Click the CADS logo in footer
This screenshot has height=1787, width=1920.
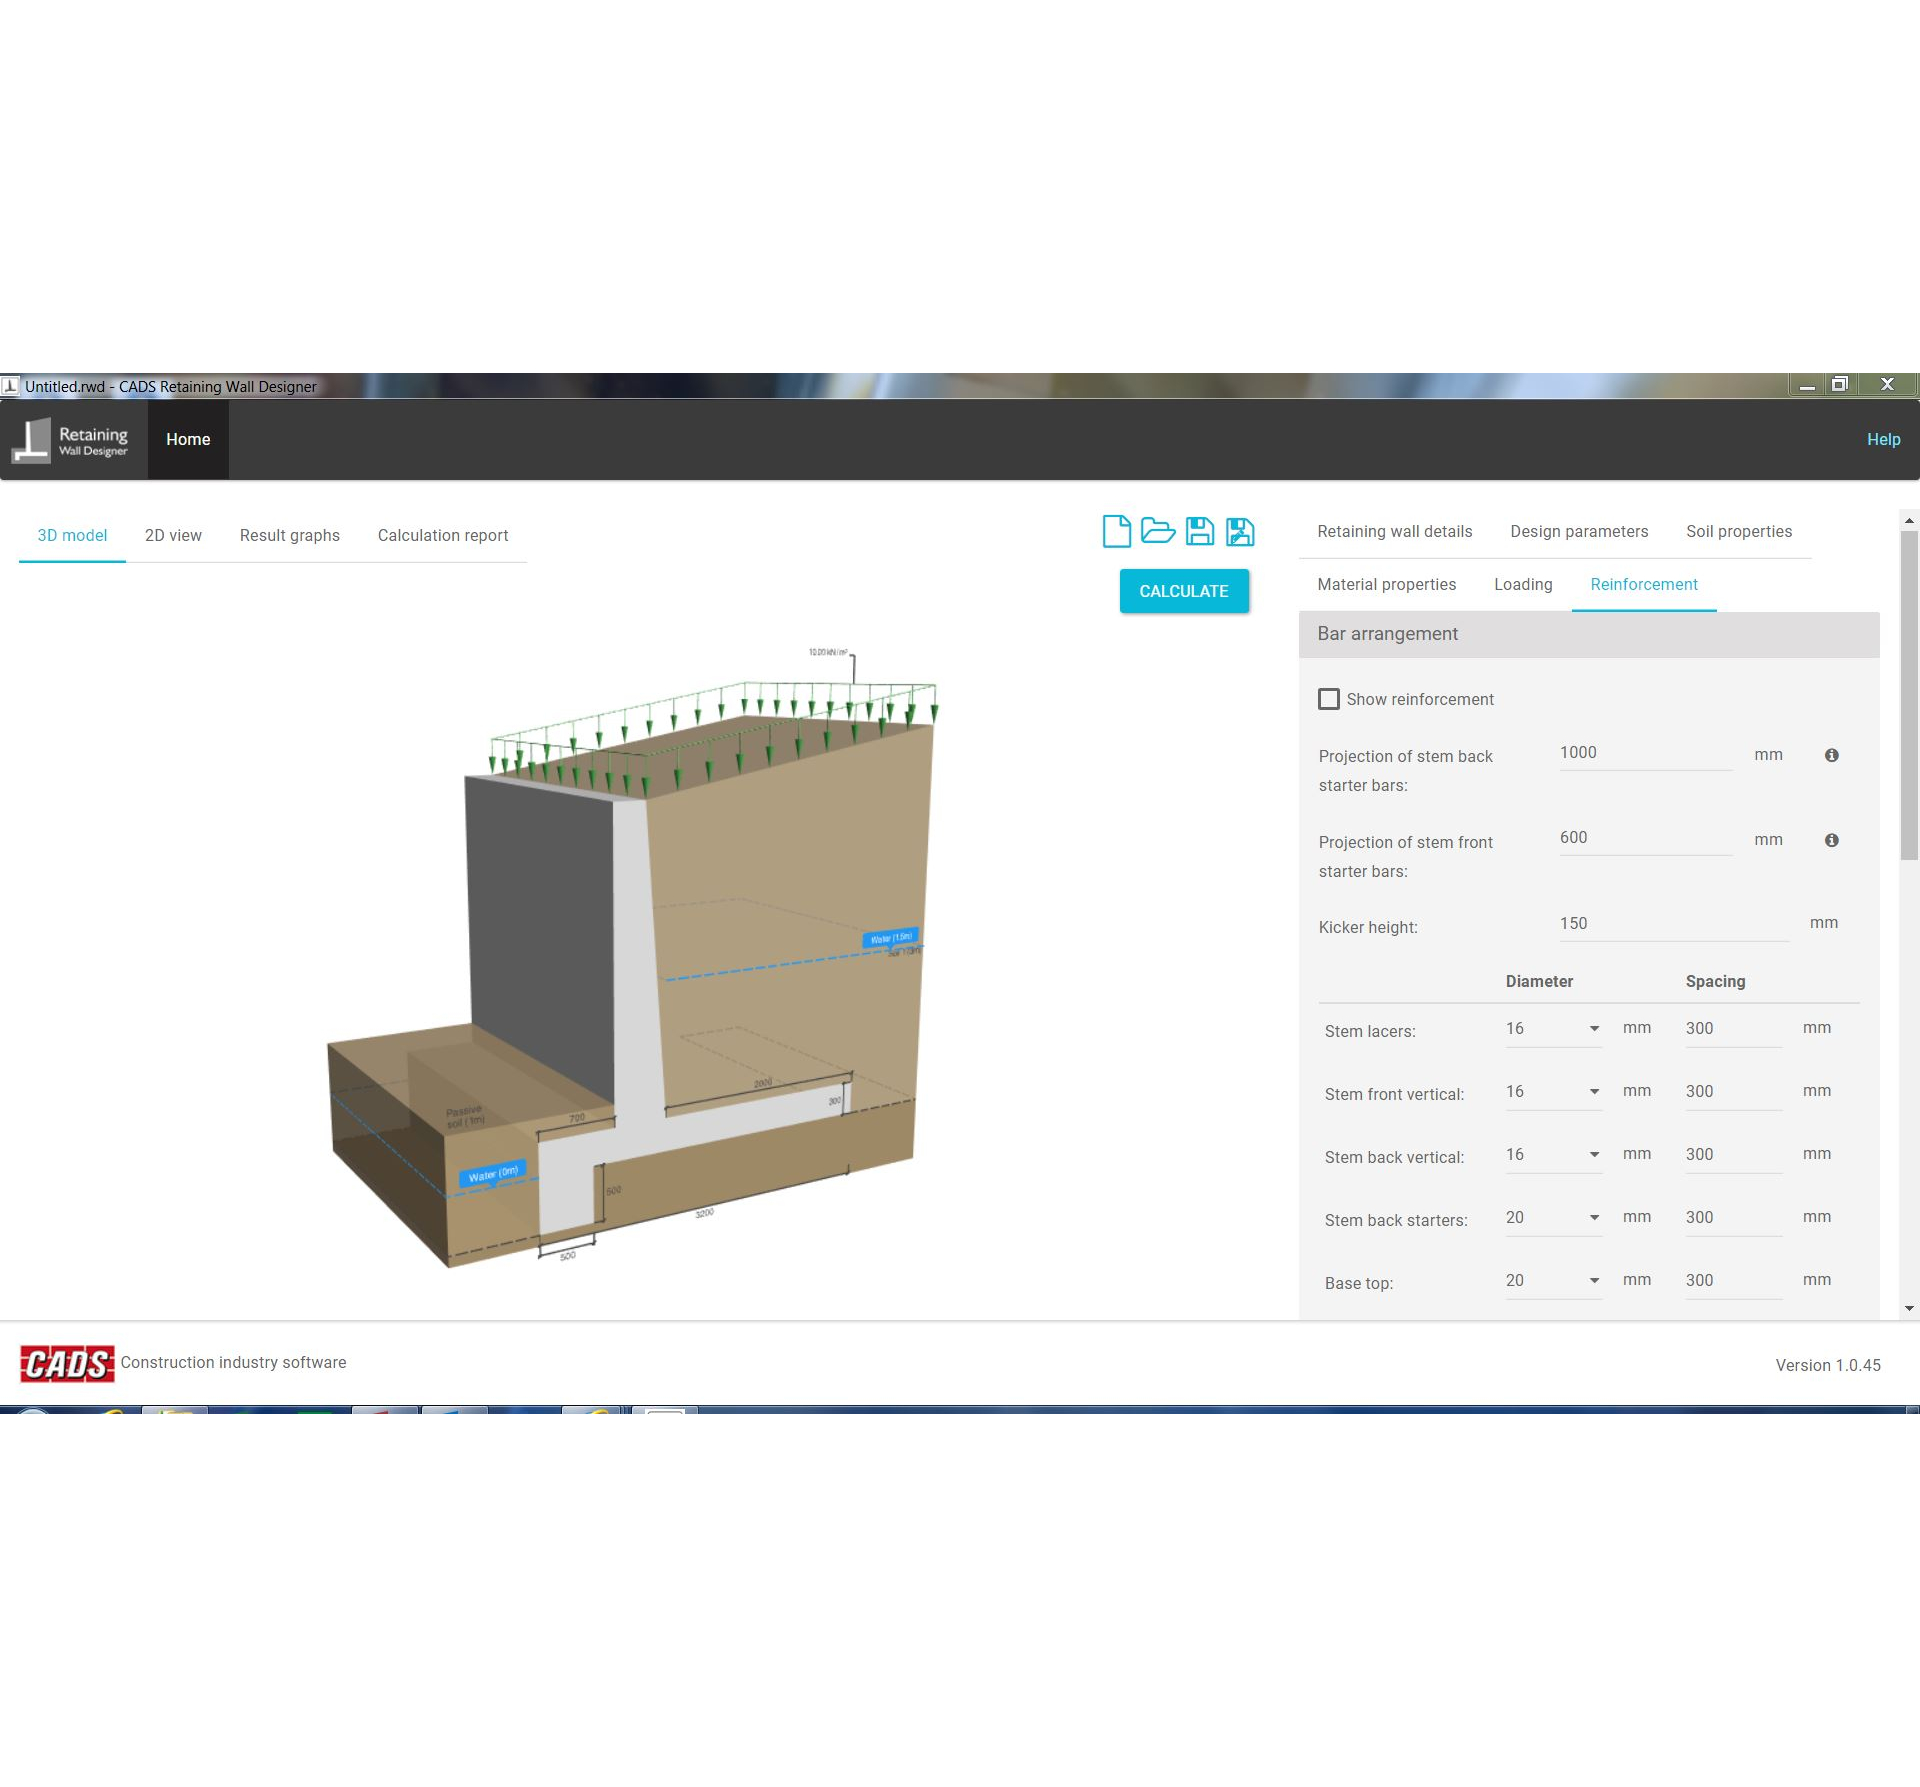[67, 1364]
